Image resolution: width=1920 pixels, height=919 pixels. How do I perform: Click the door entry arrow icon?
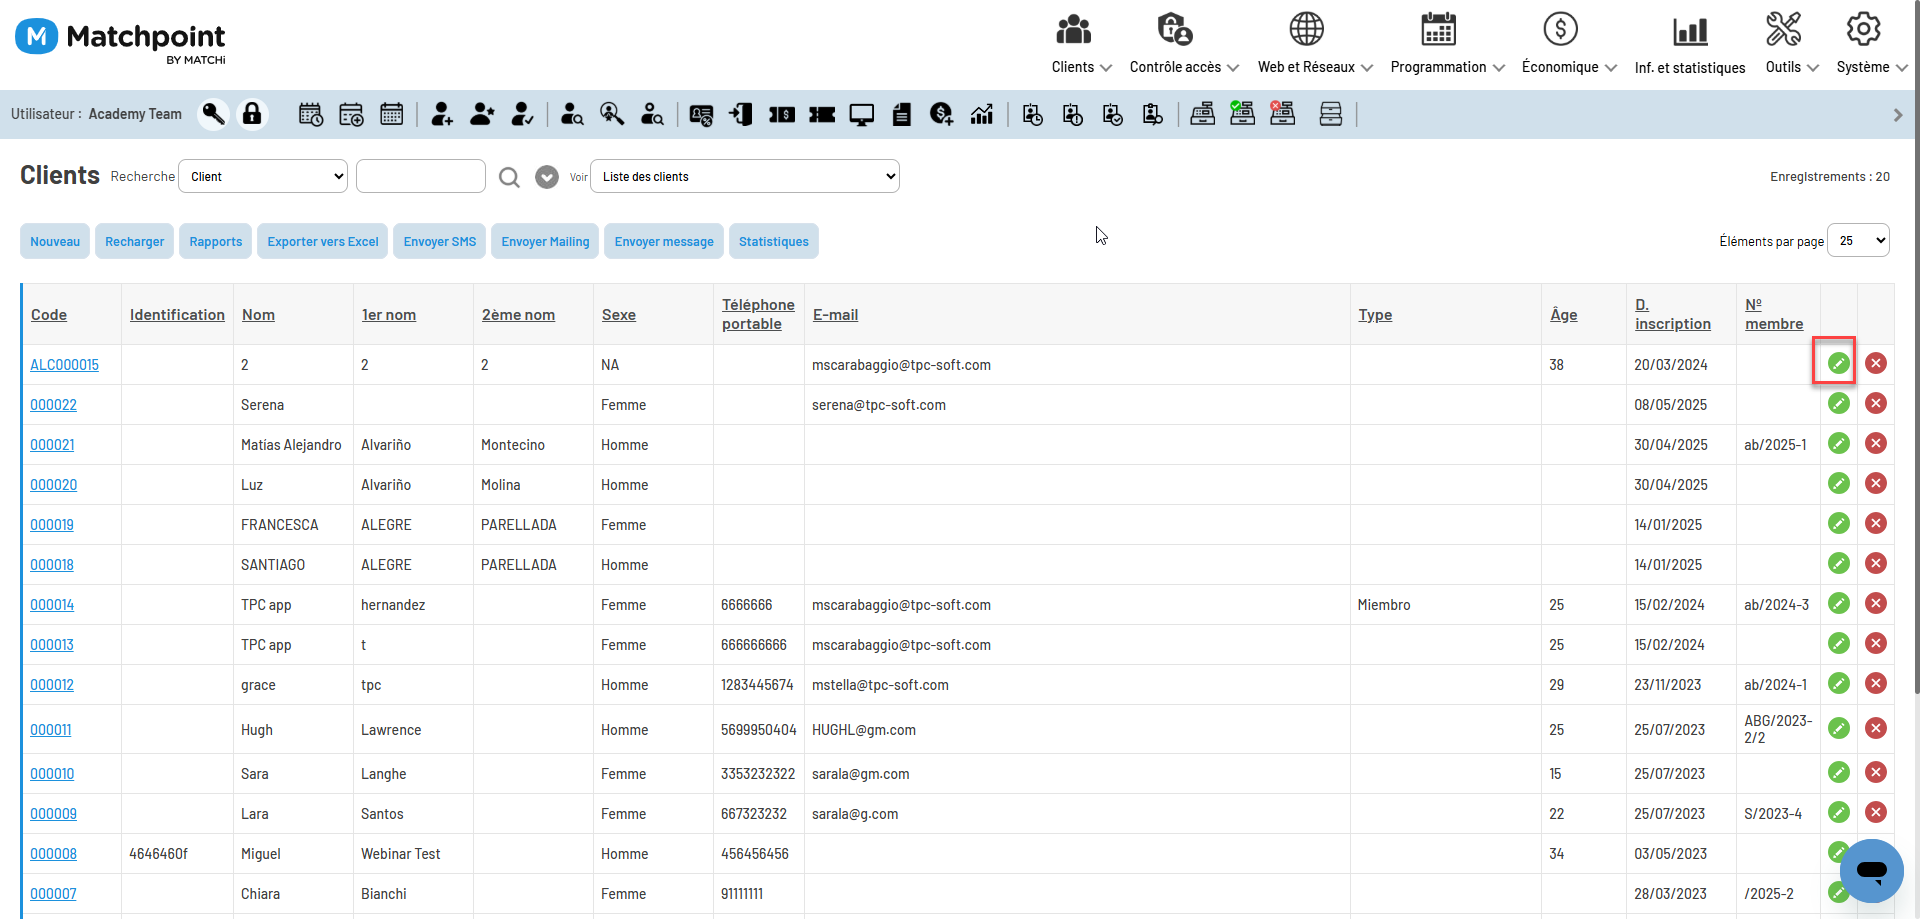point(741,114)
